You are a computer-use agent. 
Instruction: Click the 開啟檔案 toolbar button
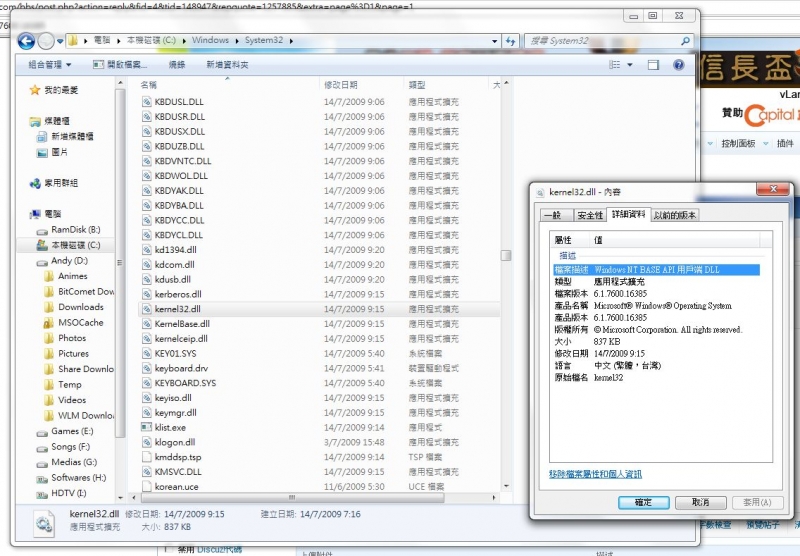(120, 65)
